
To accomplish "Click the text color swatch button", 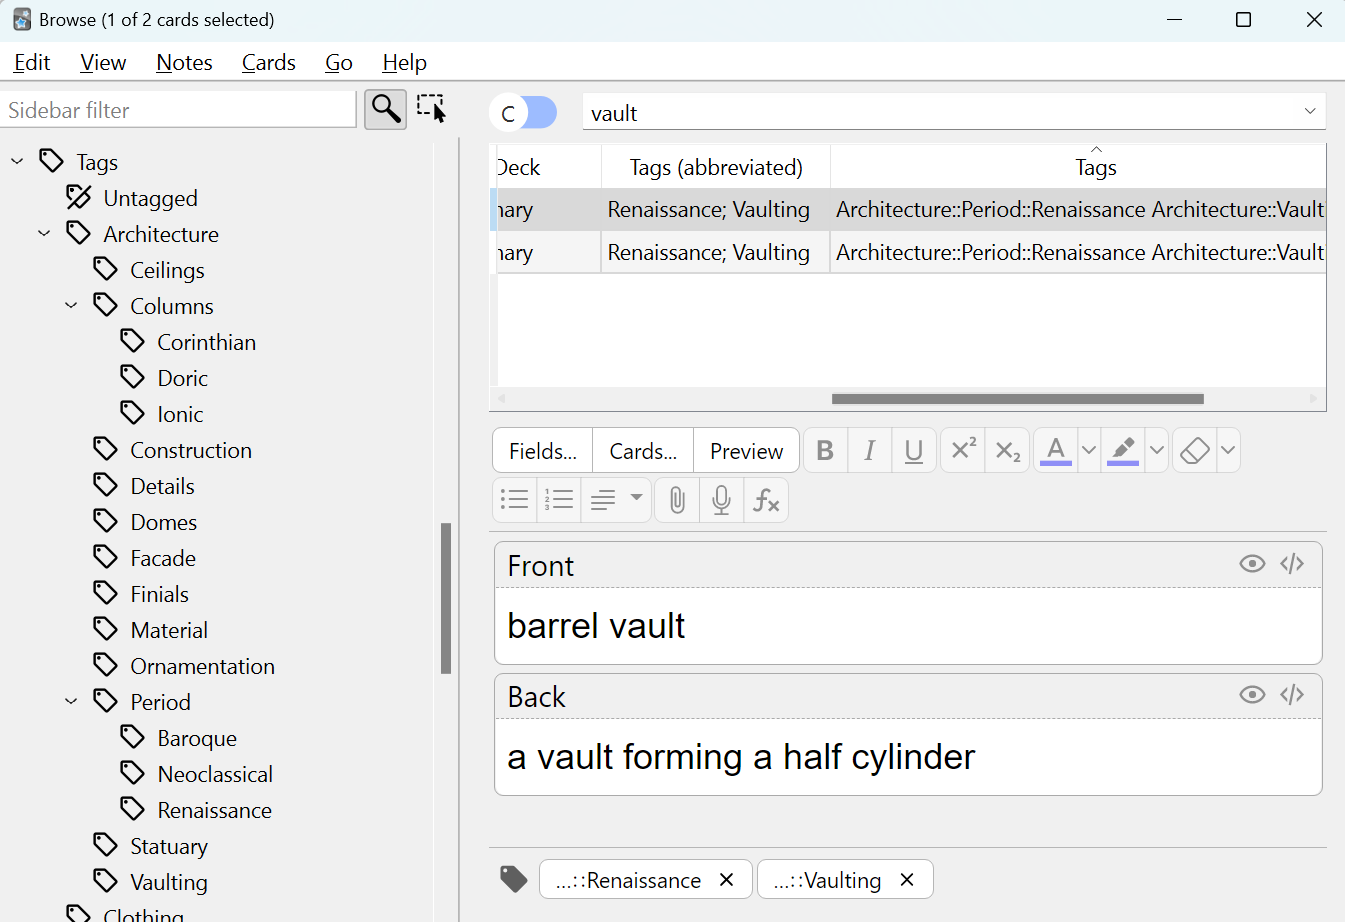I will [x=1055, y=450].
